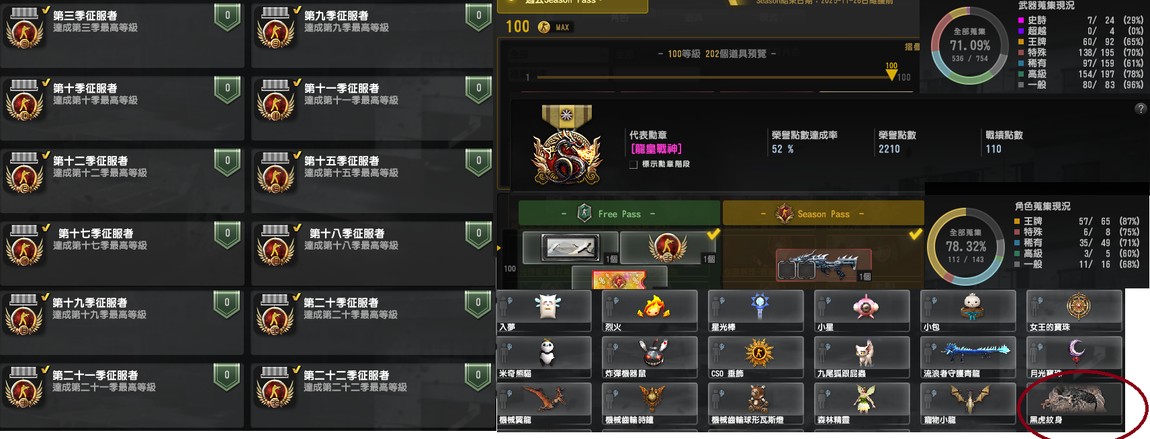Open the question mark help icon
This screenshot has width=1150, height=439.
[1140, 108]
